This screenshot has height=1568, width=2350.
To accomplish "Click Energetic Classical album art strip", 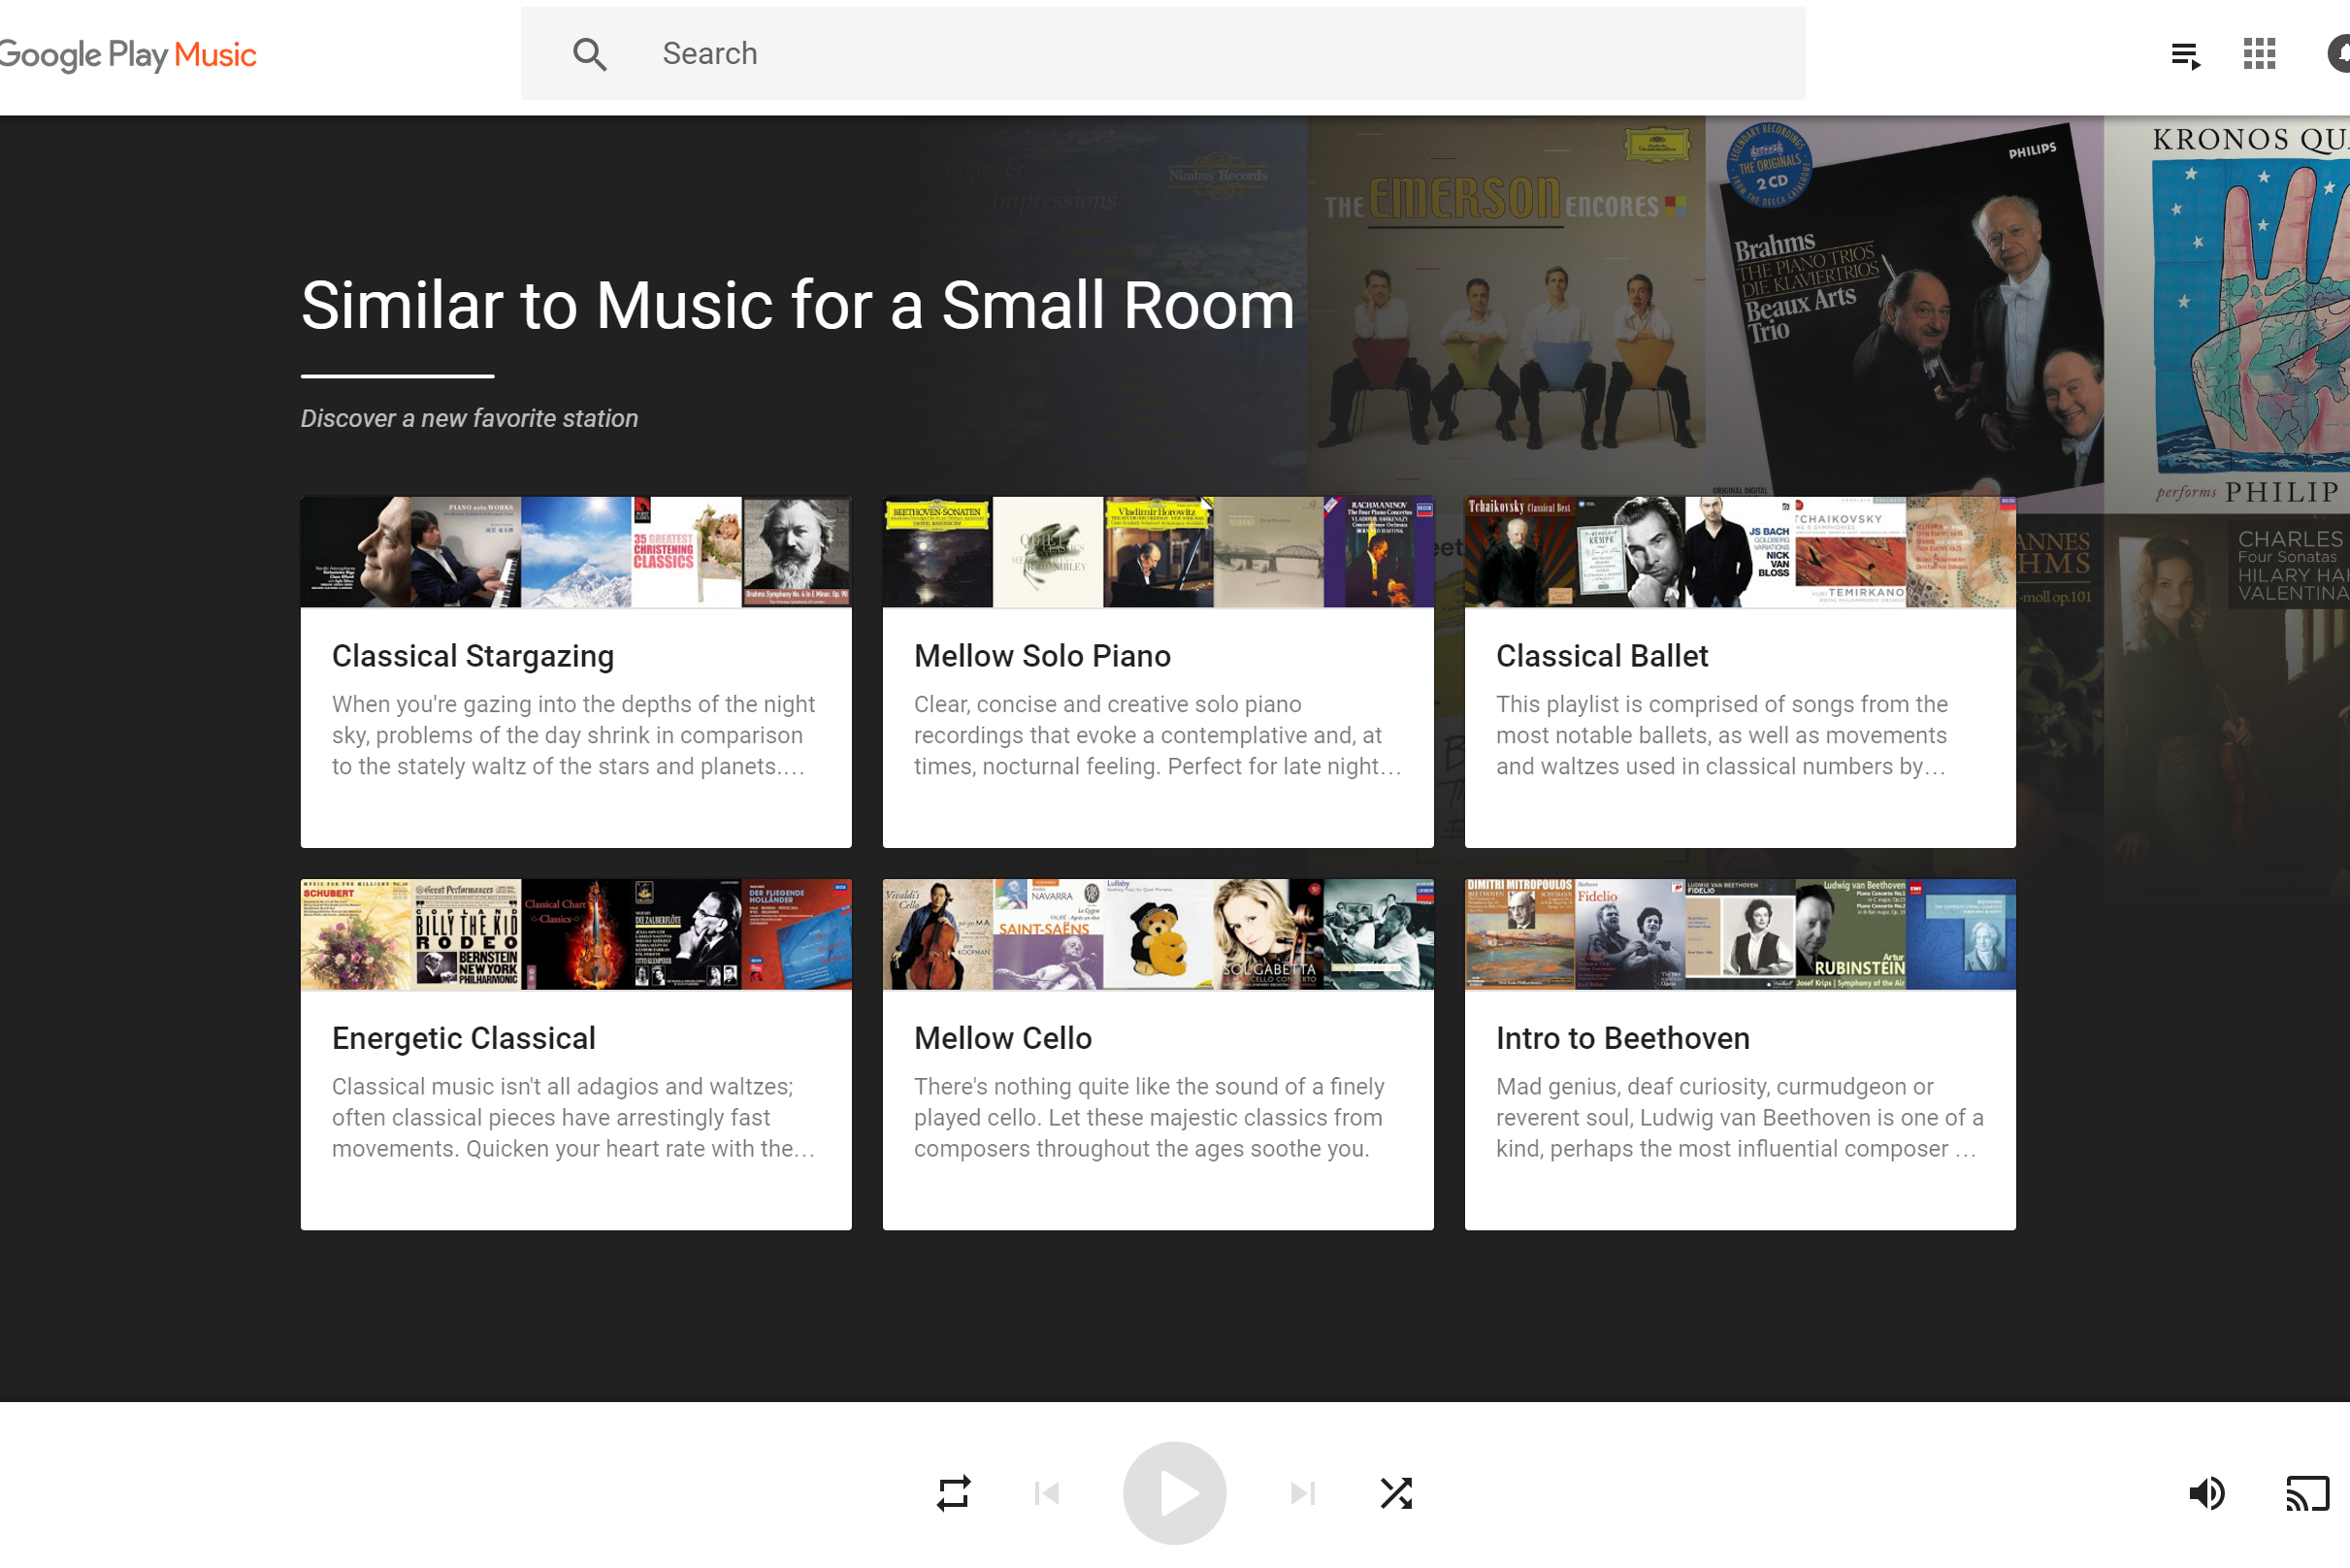I will [x=576, y=934].
